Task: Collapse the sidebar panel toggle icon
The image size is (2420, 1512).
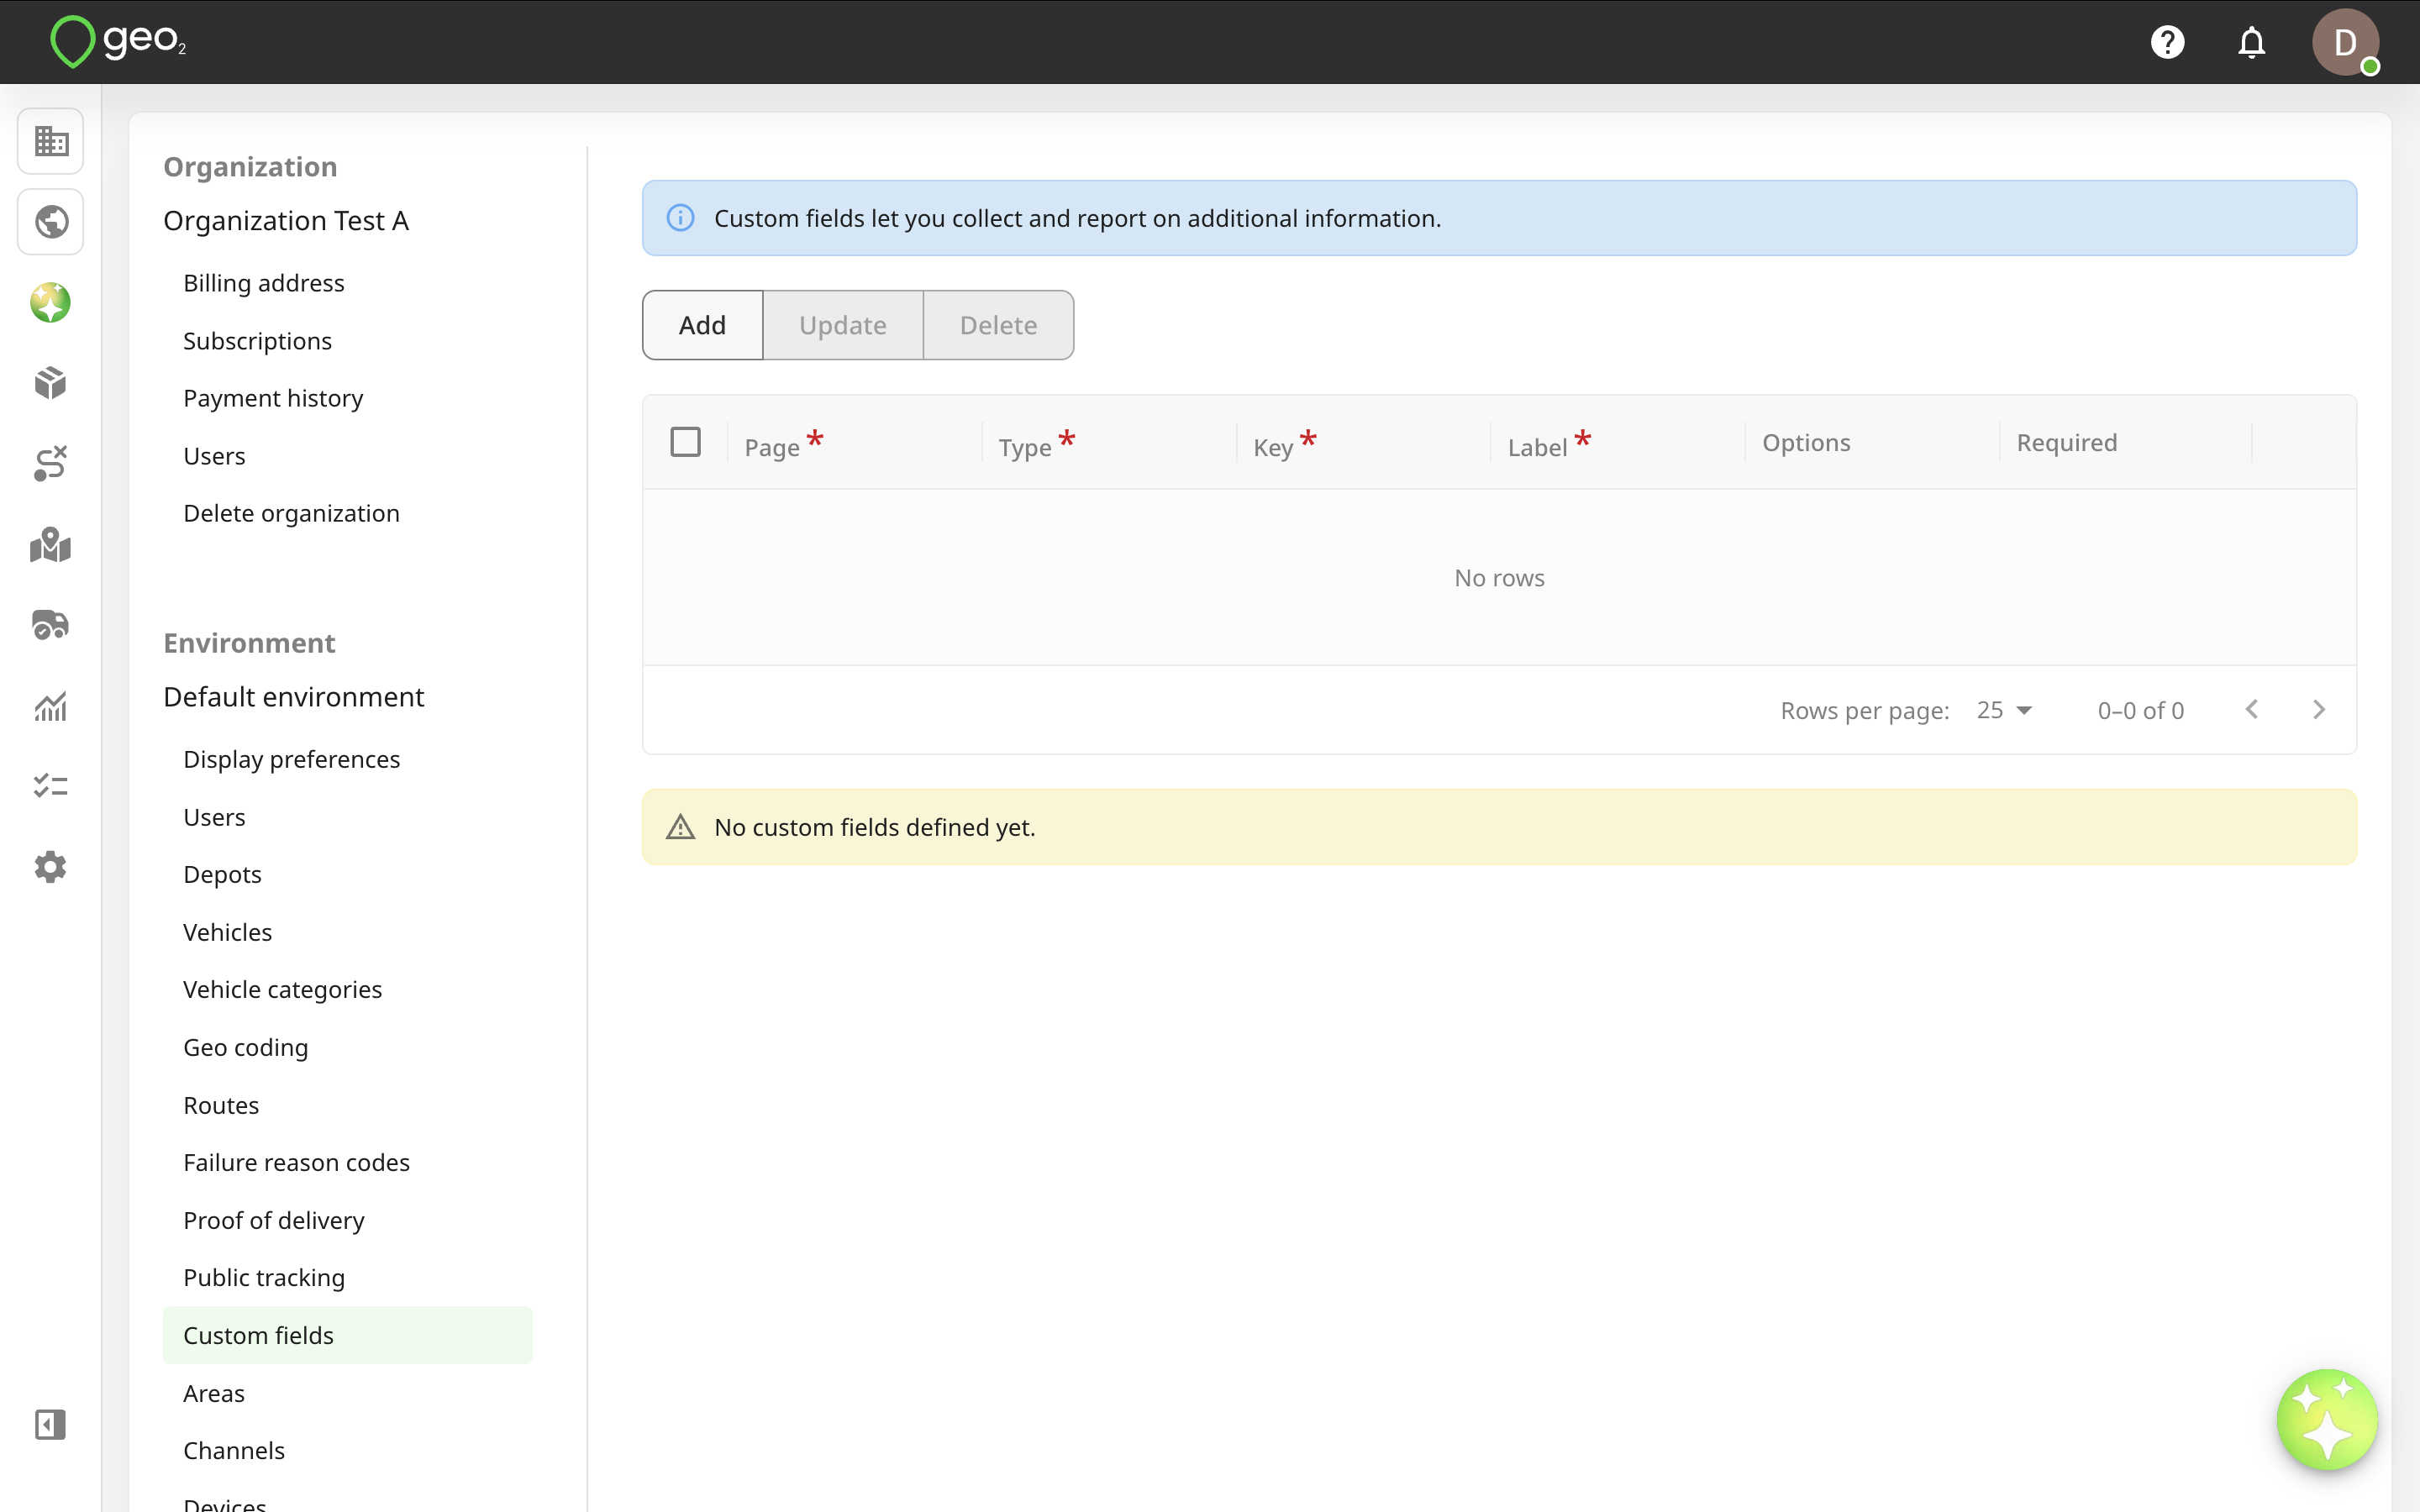Action: click(51, 1424)
